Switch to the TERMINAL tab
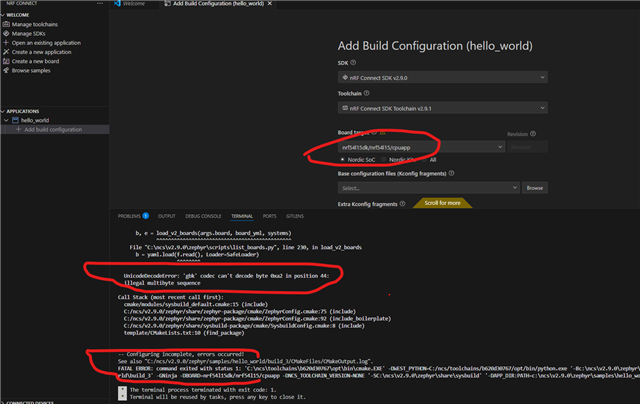Viewport: 640px width, 404px height. coord(242,216)
